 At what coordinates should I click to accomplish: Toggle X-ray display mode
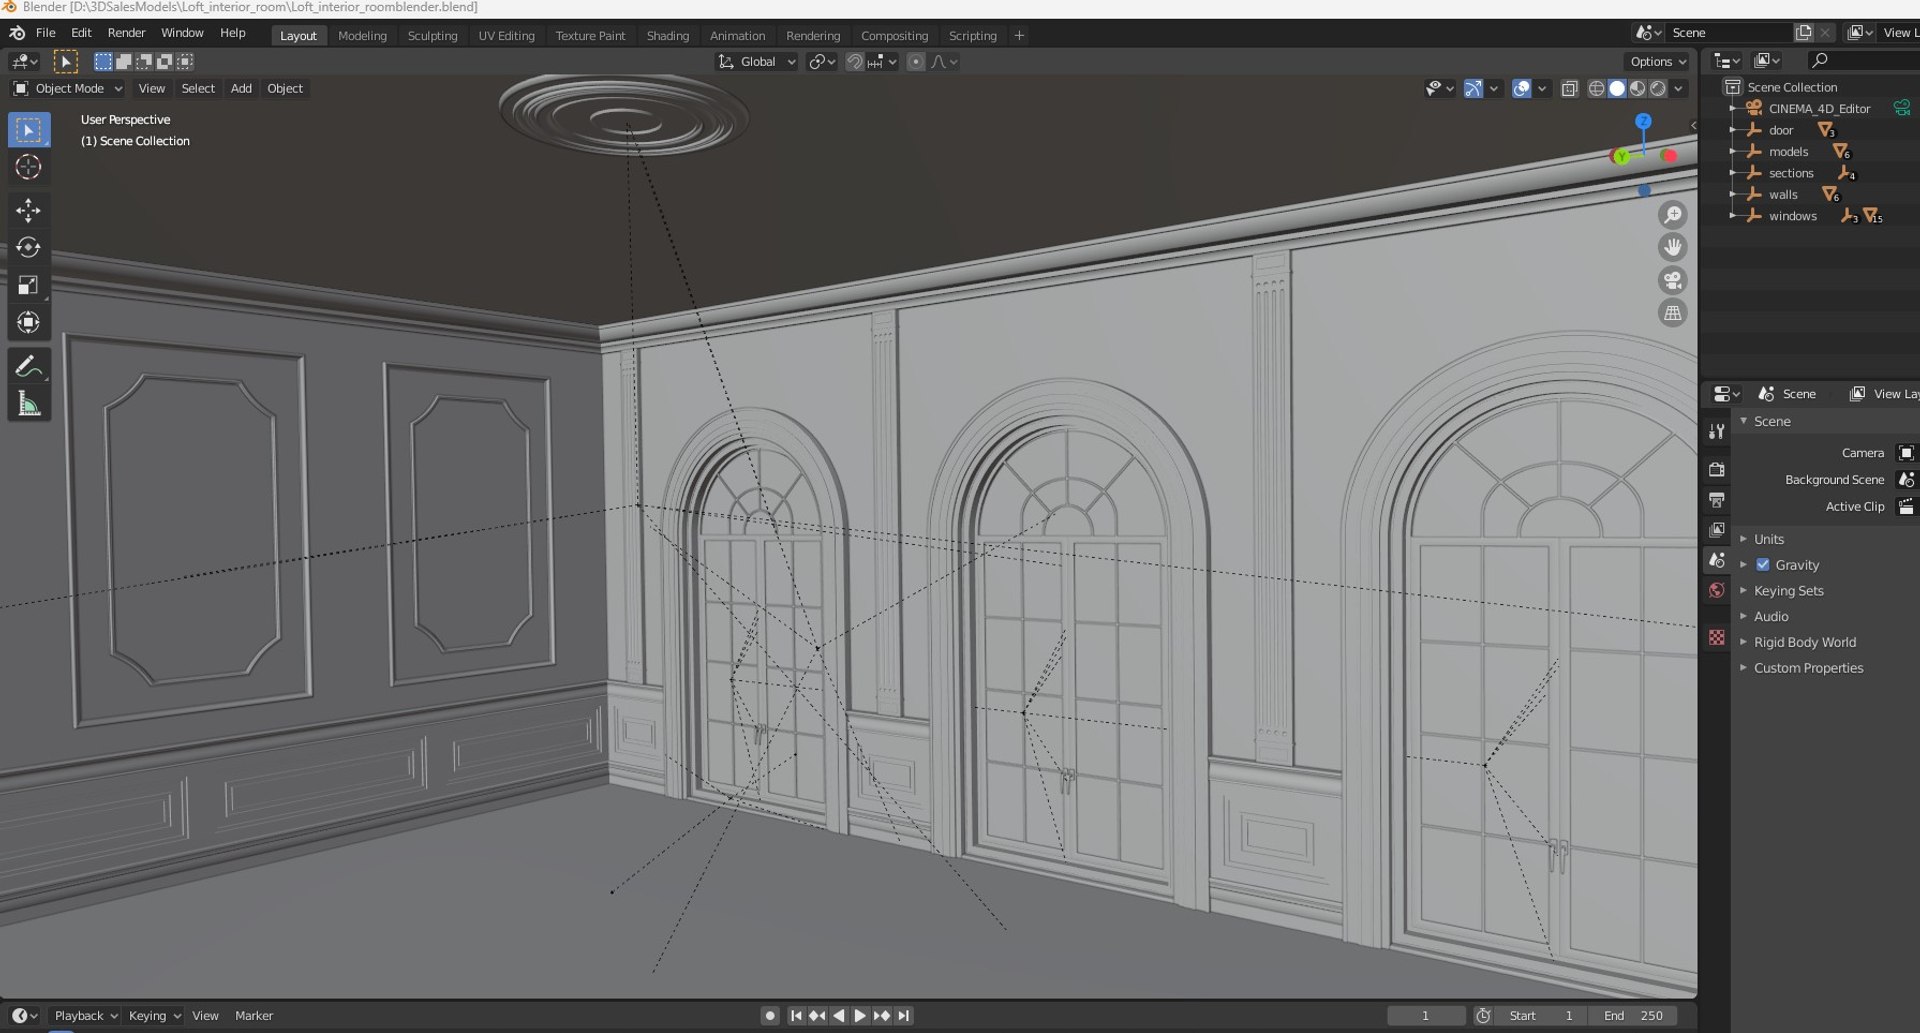click(1569, 89)
